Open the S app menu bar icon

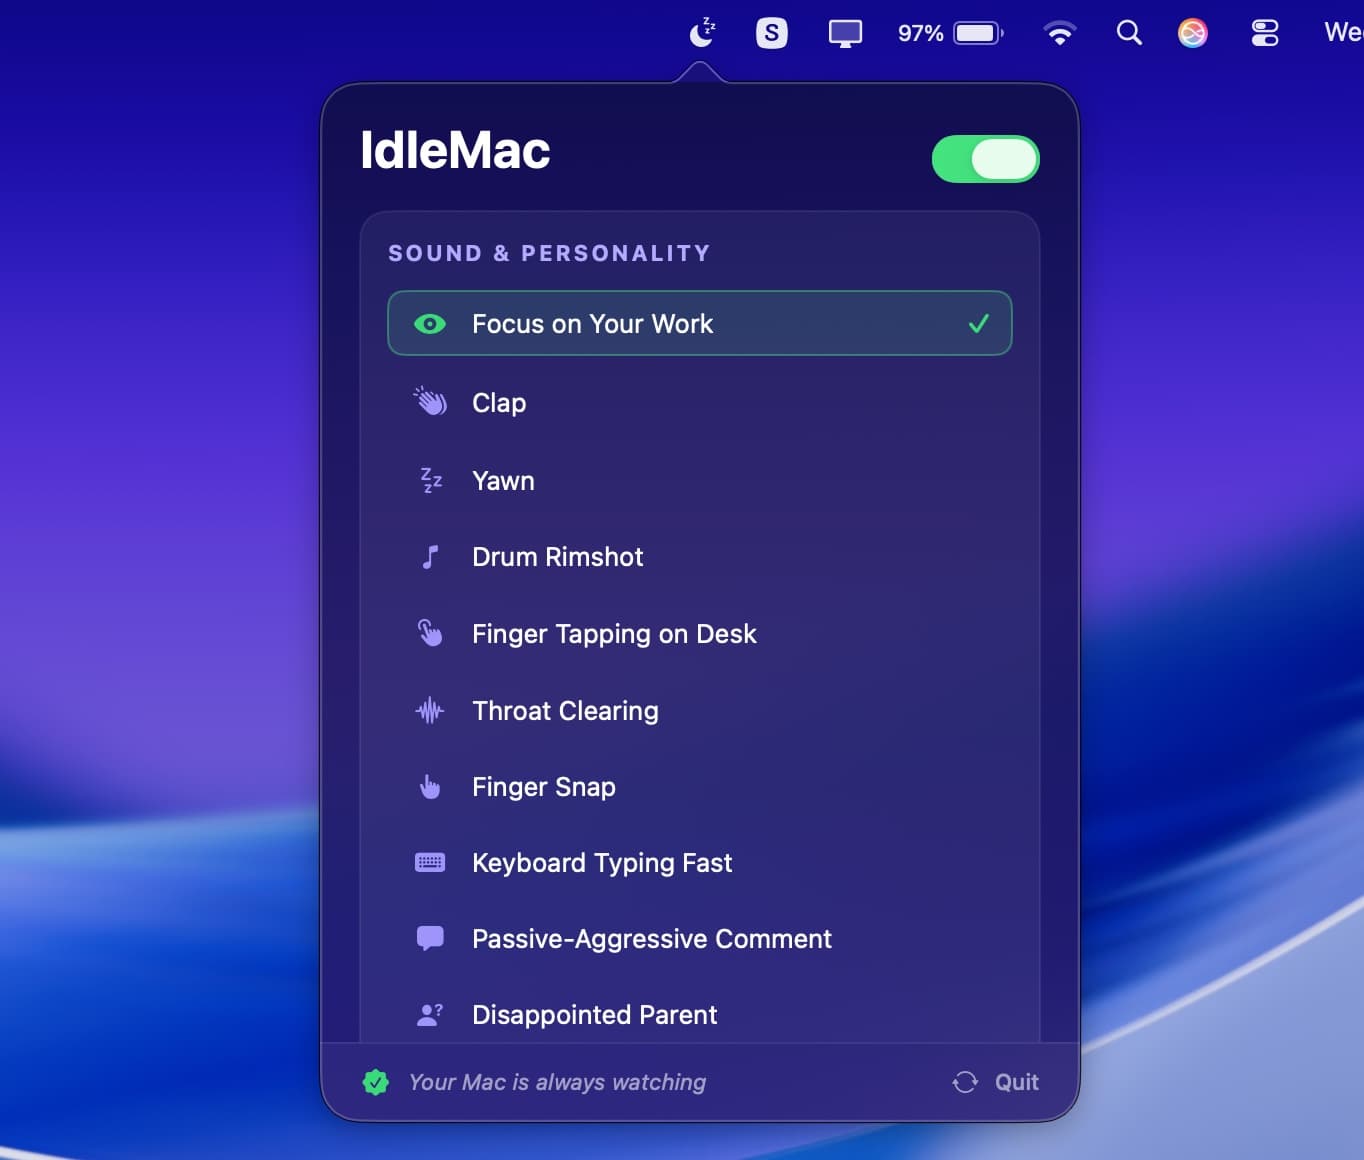point(771,33)
